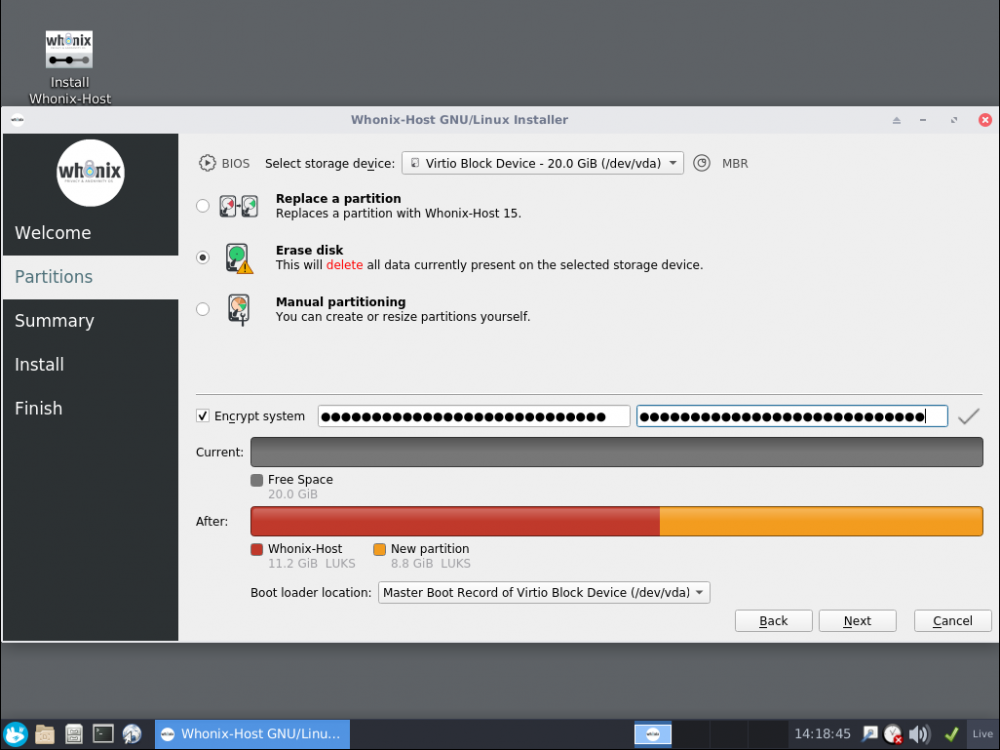Select the Erase disk drive icon

tap(237, 257)
